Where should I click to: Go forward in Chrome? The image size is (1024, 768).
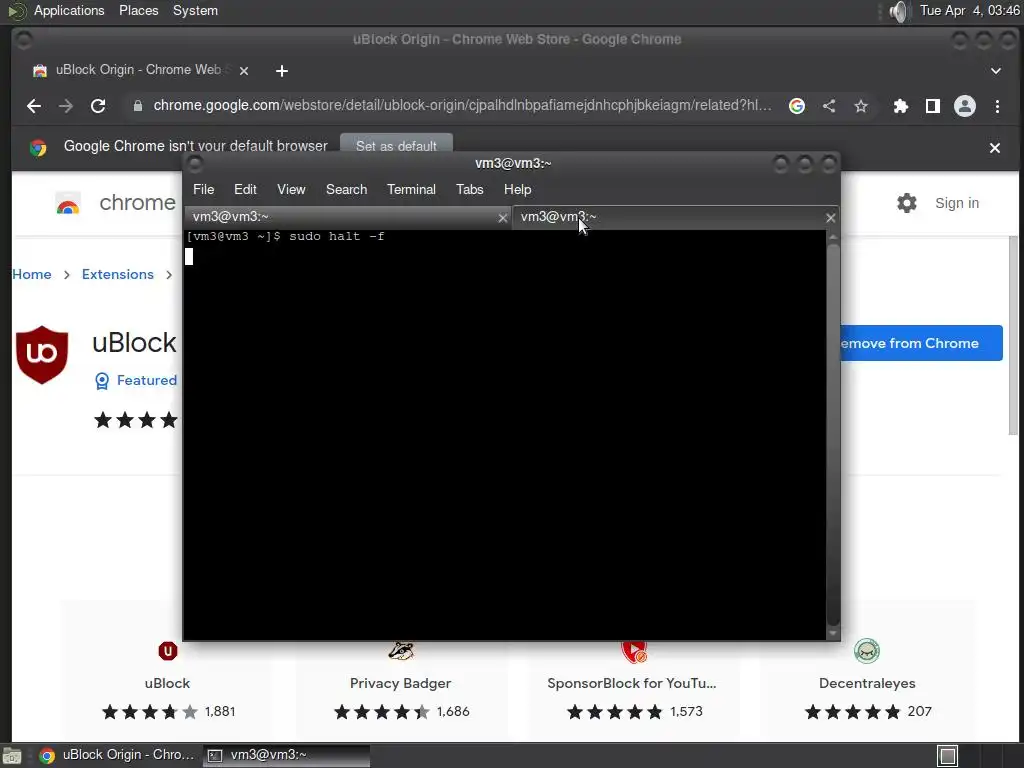(x=65, y=106)
